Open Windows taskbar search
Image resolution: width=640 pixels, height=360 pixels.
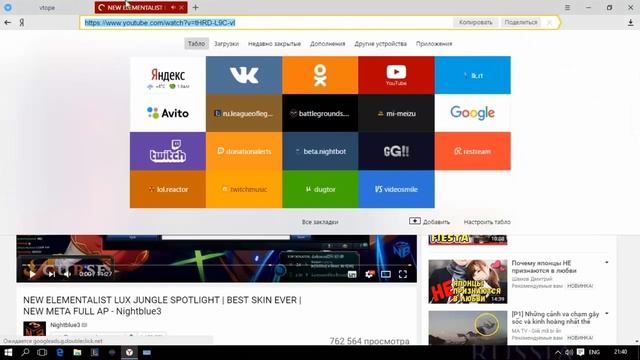tap(25, 352)
